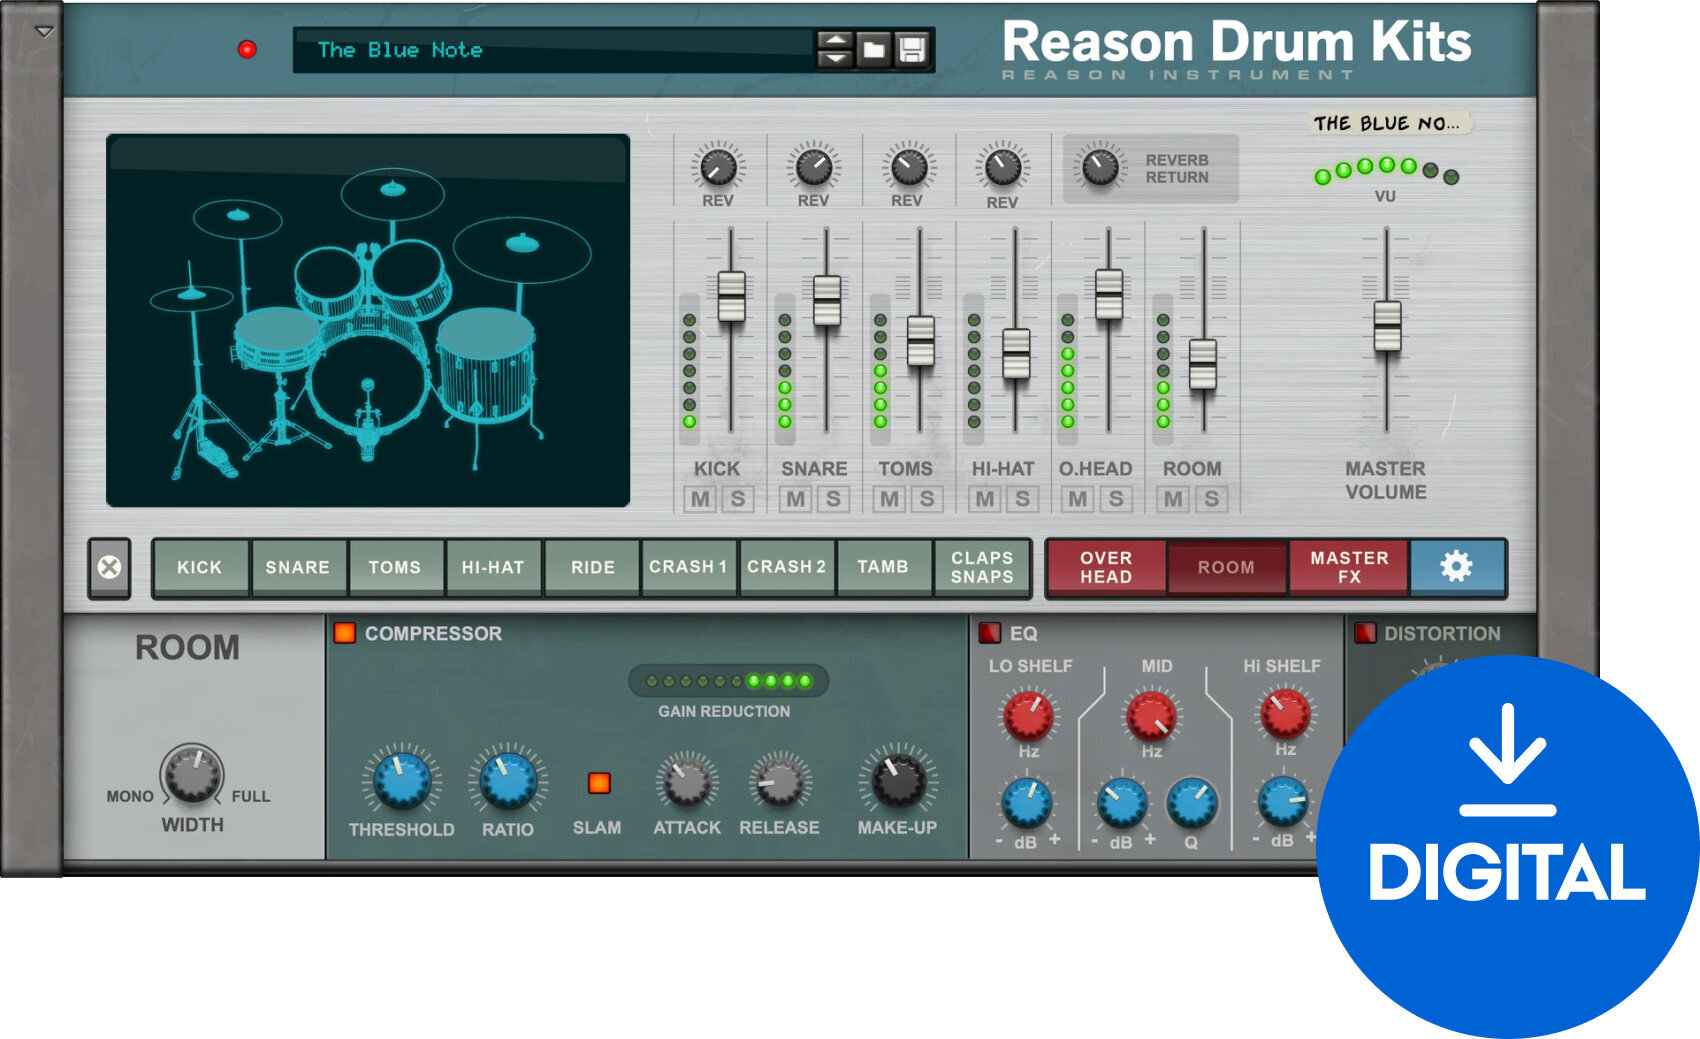
Task: Open the settings gear panel
Action: pyautogui.click(x=1458, y=567)
